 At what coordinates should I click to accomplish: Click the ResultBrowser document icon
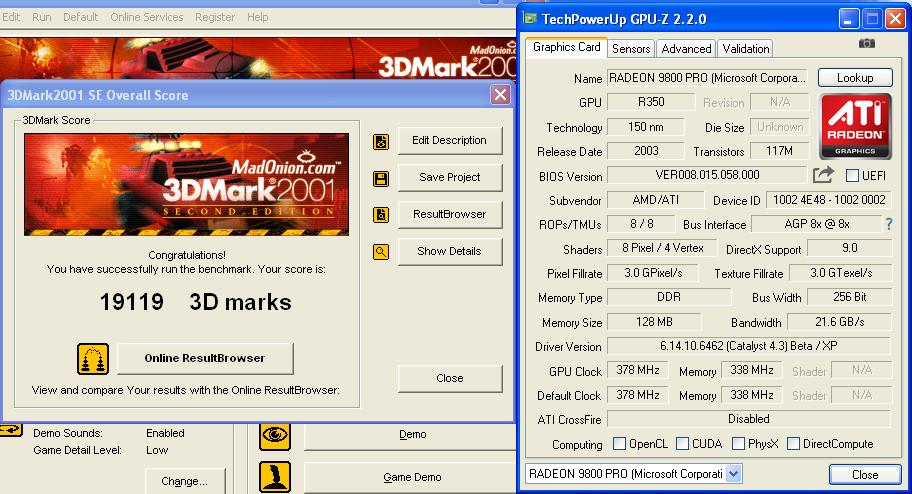point(381,215)
